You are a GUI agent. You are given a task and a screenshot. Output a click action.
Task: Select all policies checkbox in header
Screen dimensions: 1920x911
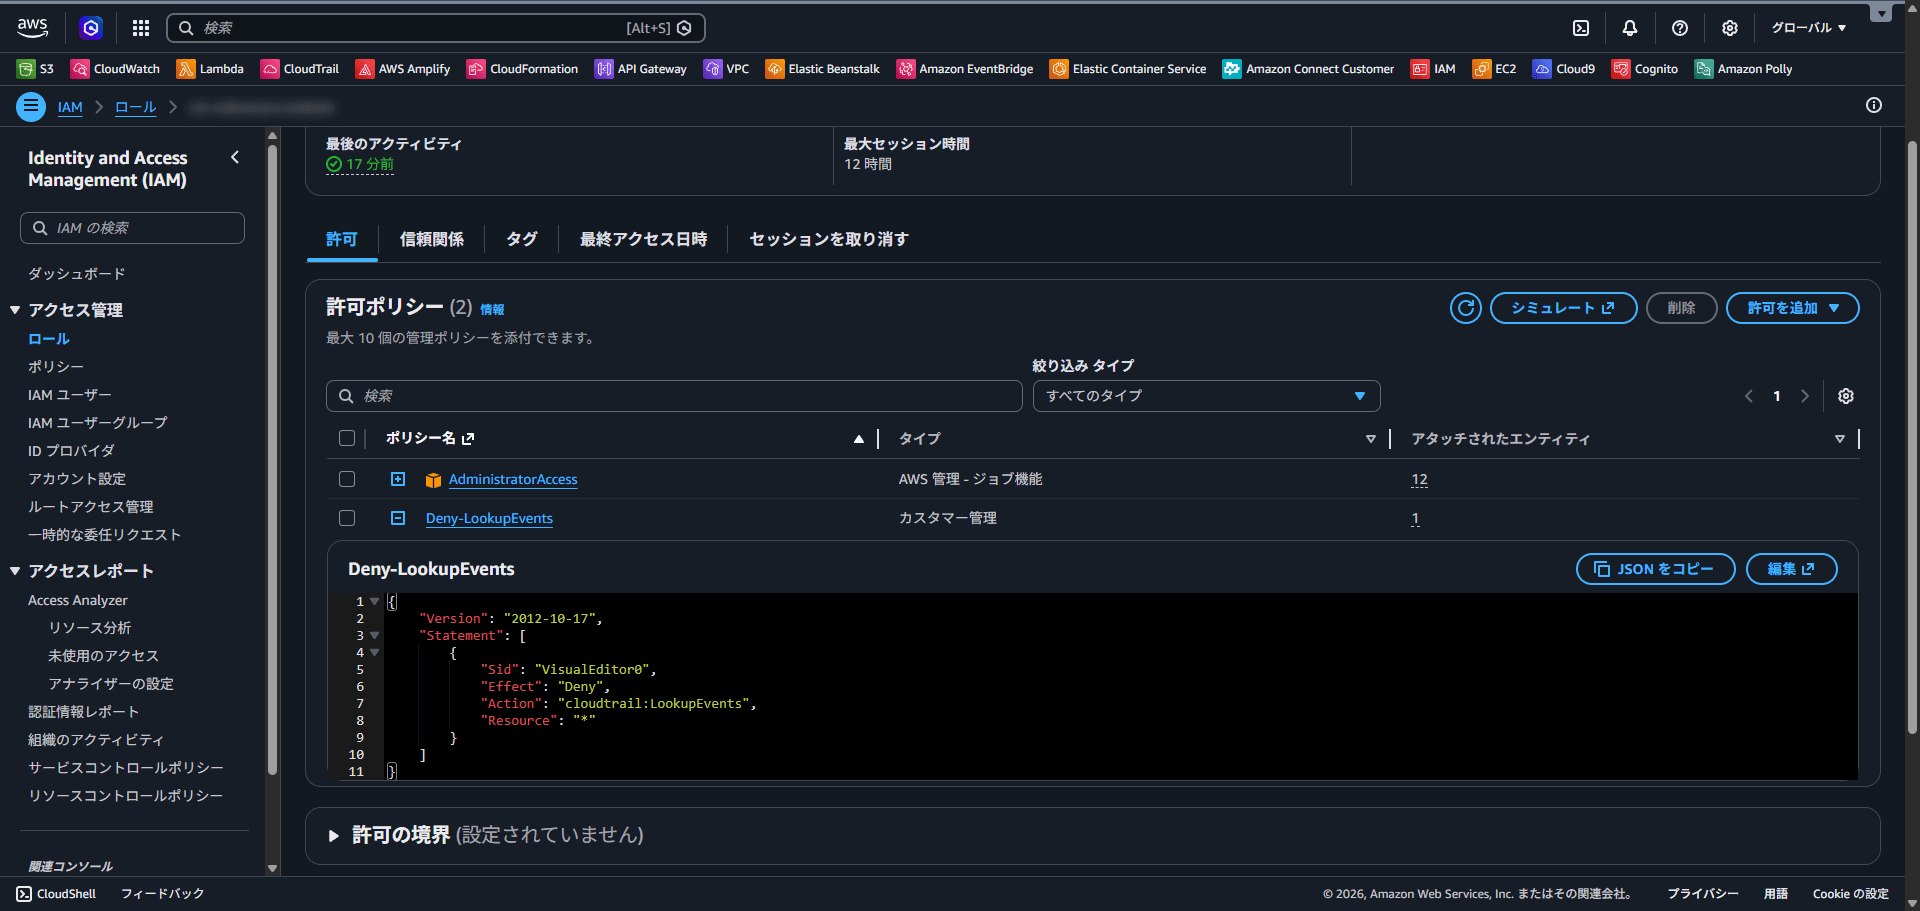[x=347, y=438]
